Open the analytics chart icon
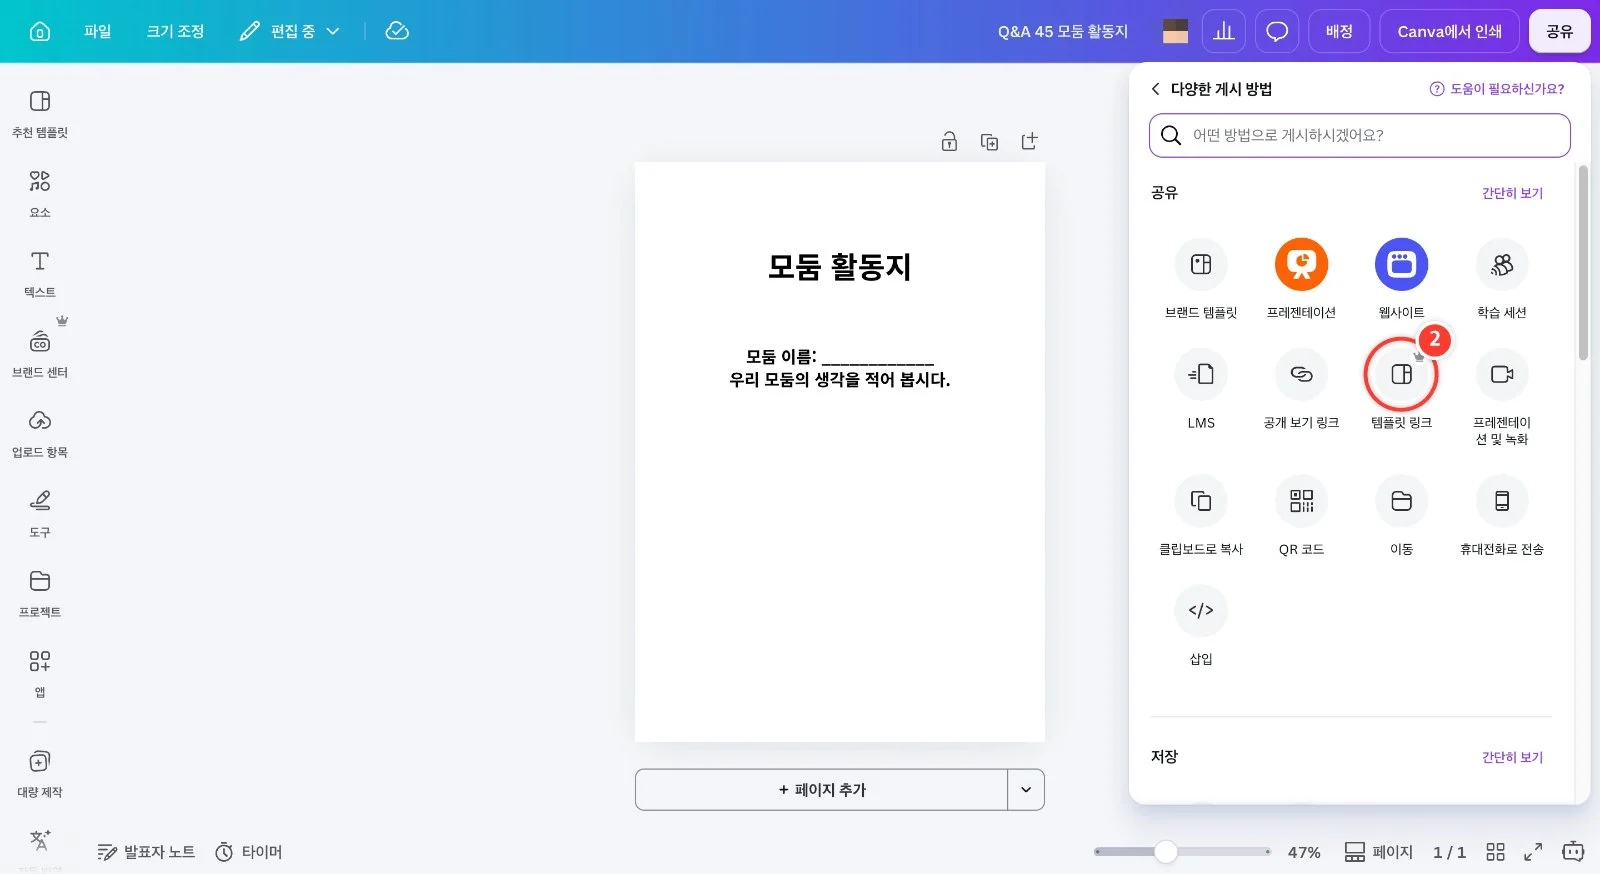Screen dimensions: 1600x874 [1224, 31]
